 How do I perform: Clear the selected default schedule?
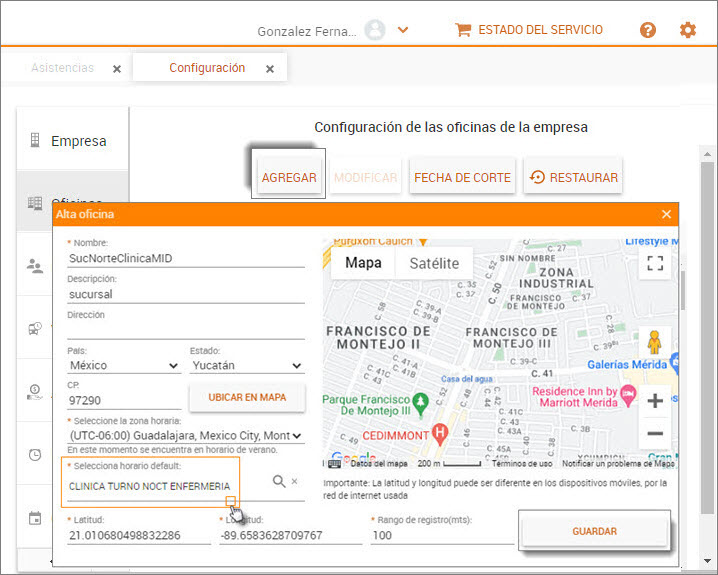point(295,481)
